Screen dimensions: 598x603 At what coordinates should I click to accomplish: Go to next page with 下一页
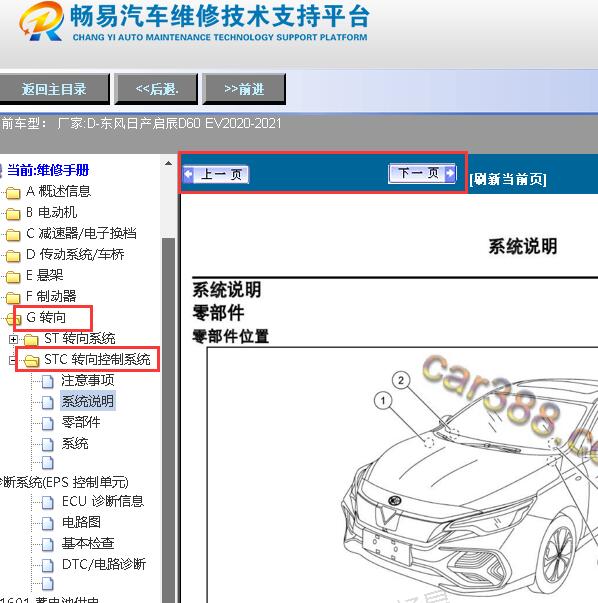422,173
